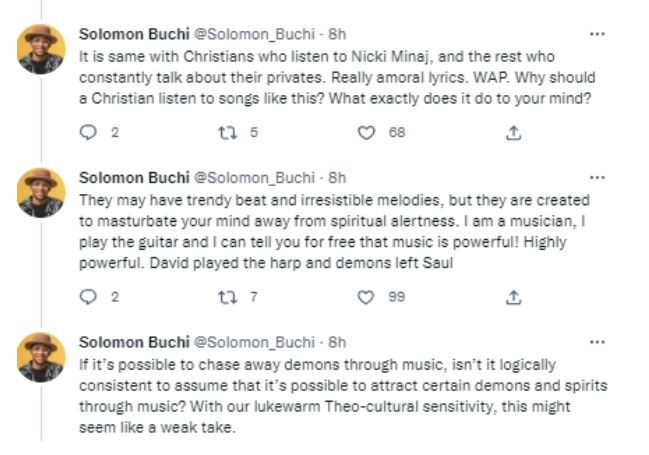Viewport: 649px width, 455px height.
Task: Click the 8h timestamp on first tweet
Action: [x=337, y=35]
